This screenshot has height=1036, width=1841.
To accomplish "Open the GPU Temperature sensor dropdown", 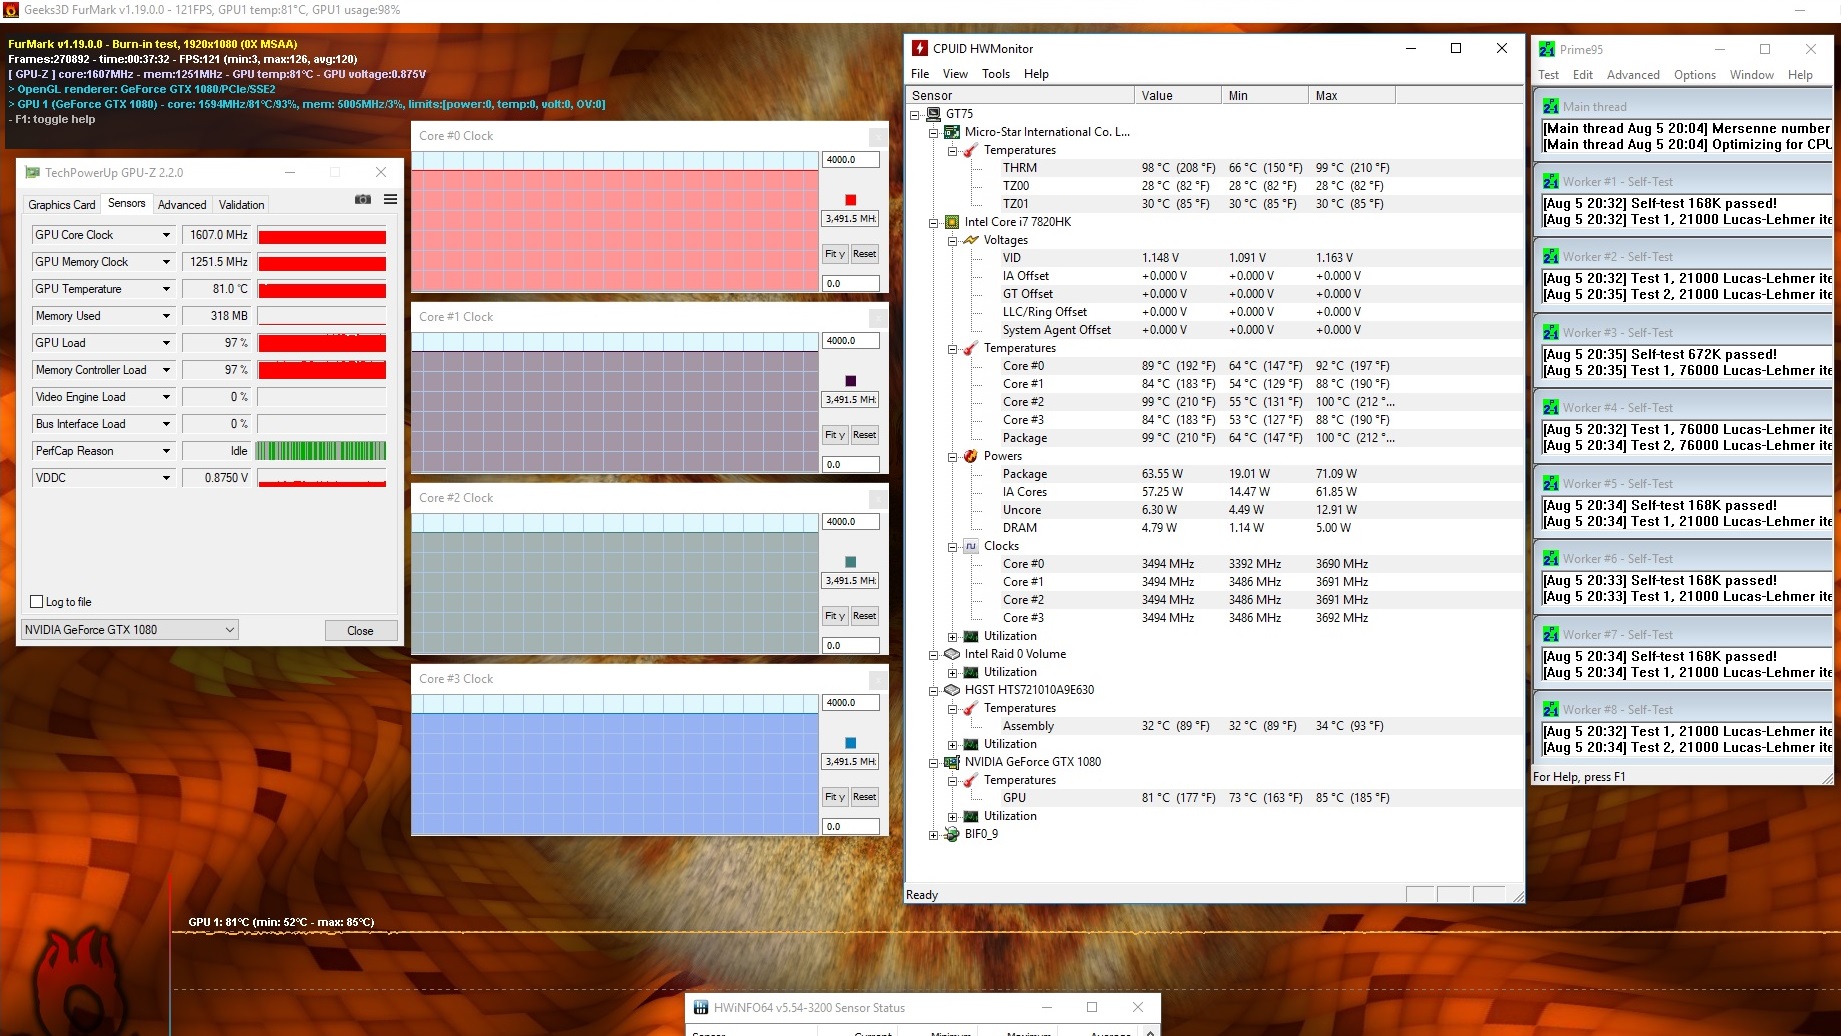I will [166, 289].
